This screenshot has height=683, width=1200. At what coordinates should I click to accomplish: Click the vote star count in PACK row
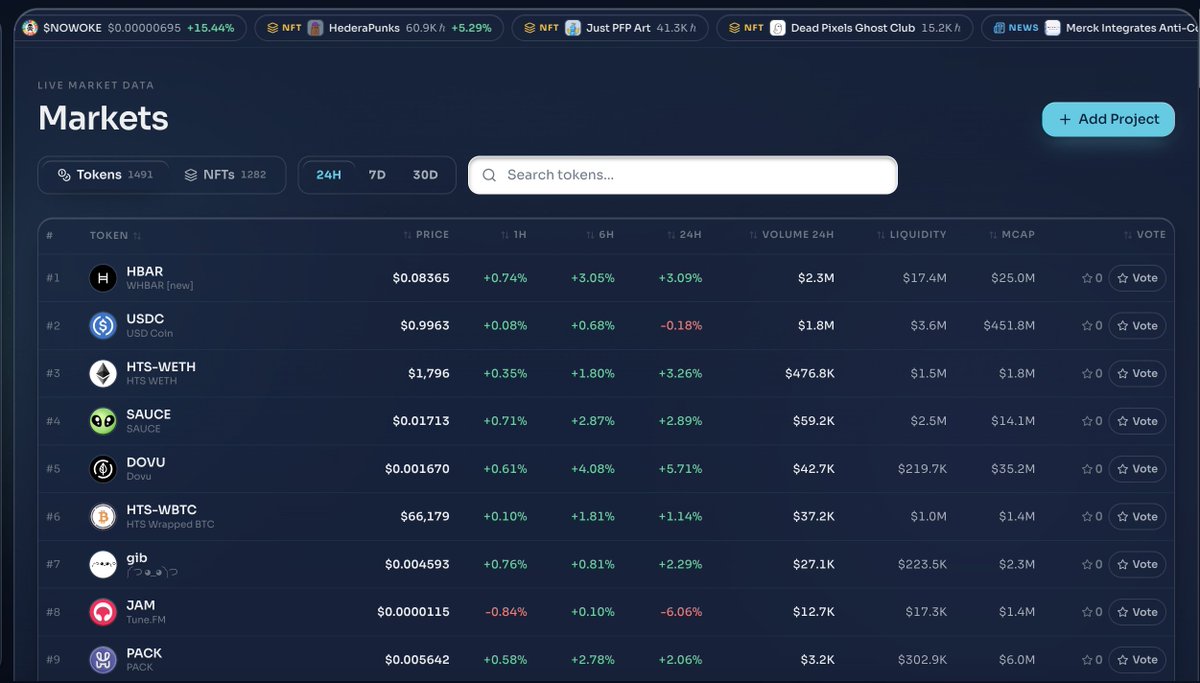coord(1092,660)
